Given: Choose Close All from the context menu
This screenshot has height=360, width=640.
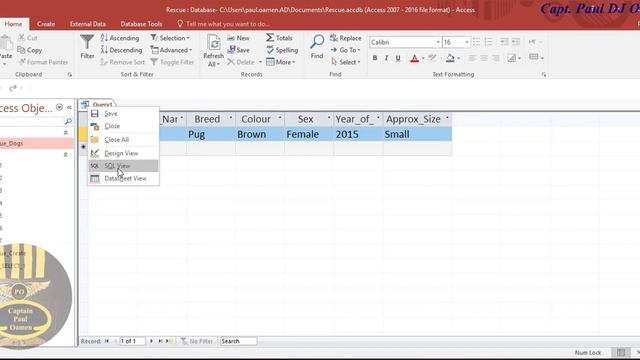Looking at the screenshot, I should tap(124, 140).
